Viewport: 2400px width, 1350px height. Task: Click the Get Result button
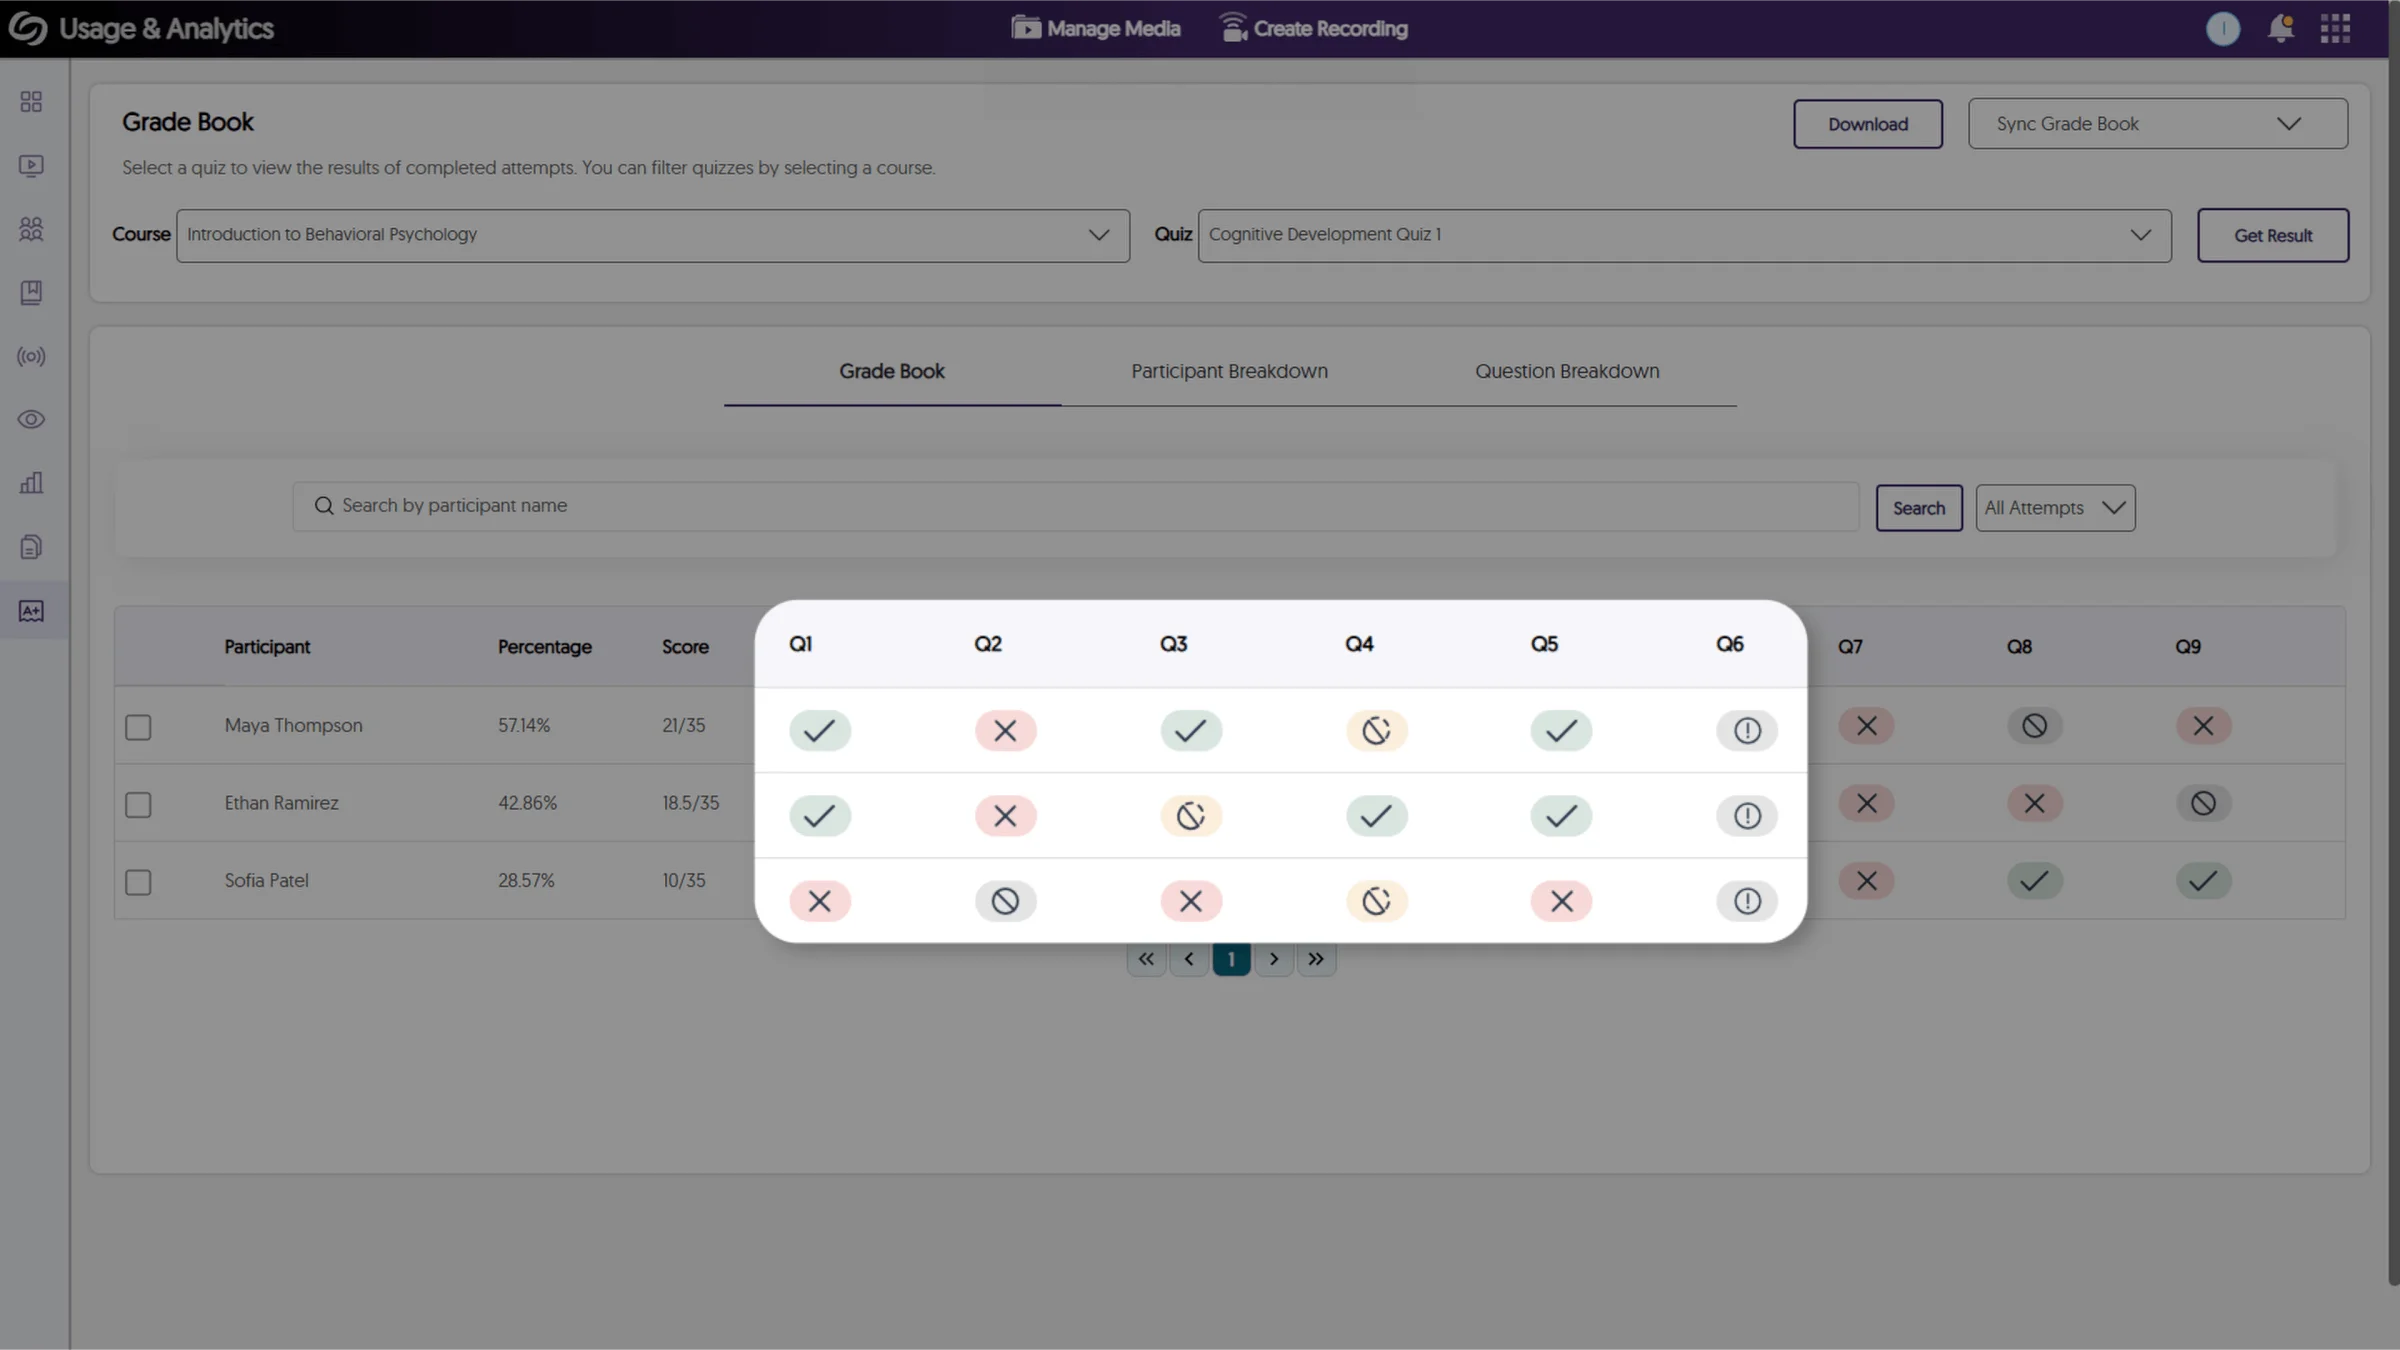(x=2272, y=235)
